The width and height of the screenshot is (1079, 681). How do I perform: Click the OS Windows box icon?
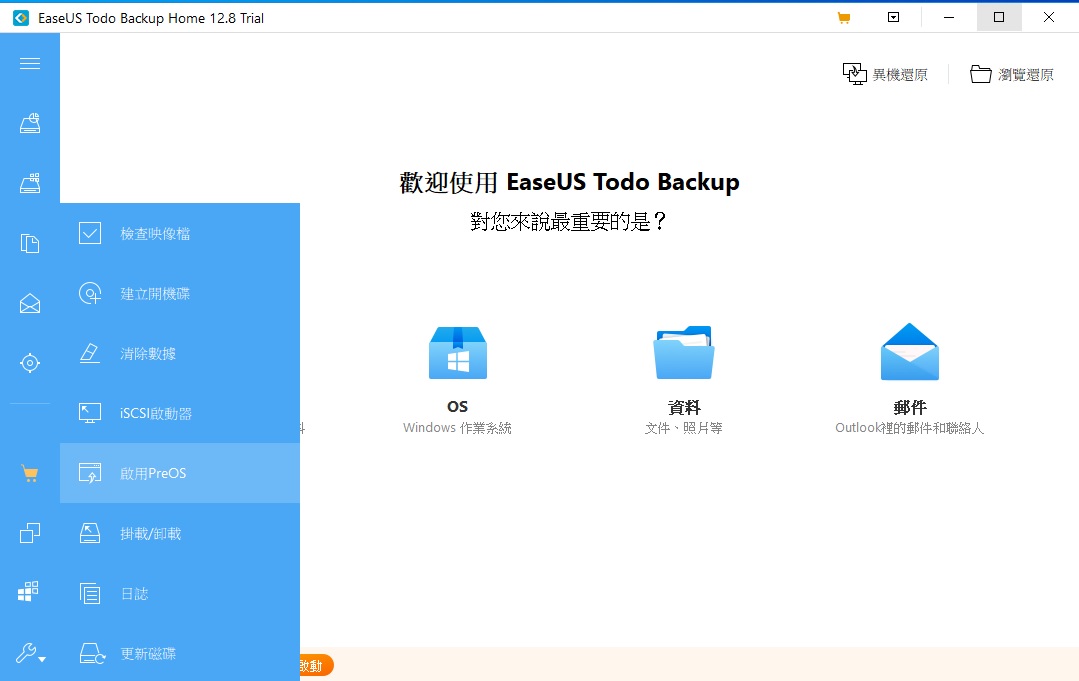[x=458, y=353]
